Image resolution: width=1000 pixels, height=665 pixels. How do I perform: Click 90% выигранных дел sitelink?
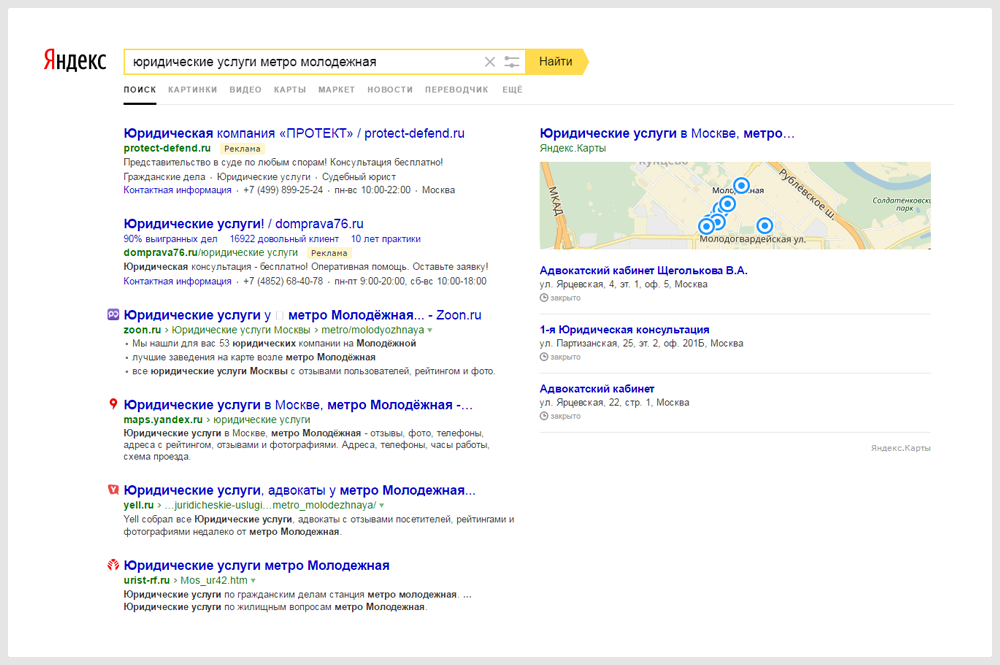coord(170,239)
